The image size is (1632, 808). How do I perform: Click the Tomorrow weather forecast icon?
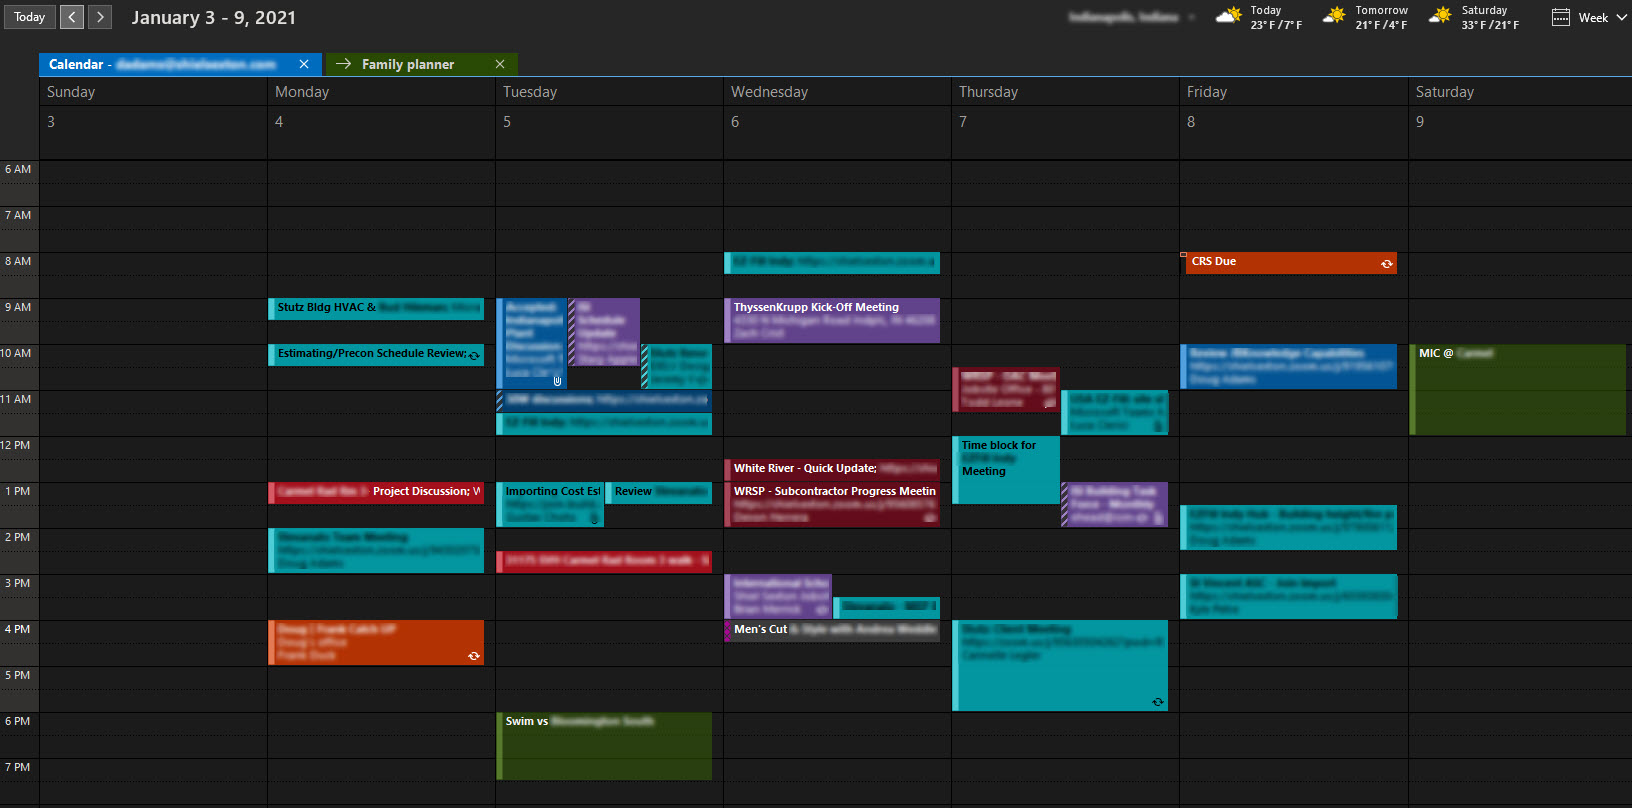coord(1334,17)
